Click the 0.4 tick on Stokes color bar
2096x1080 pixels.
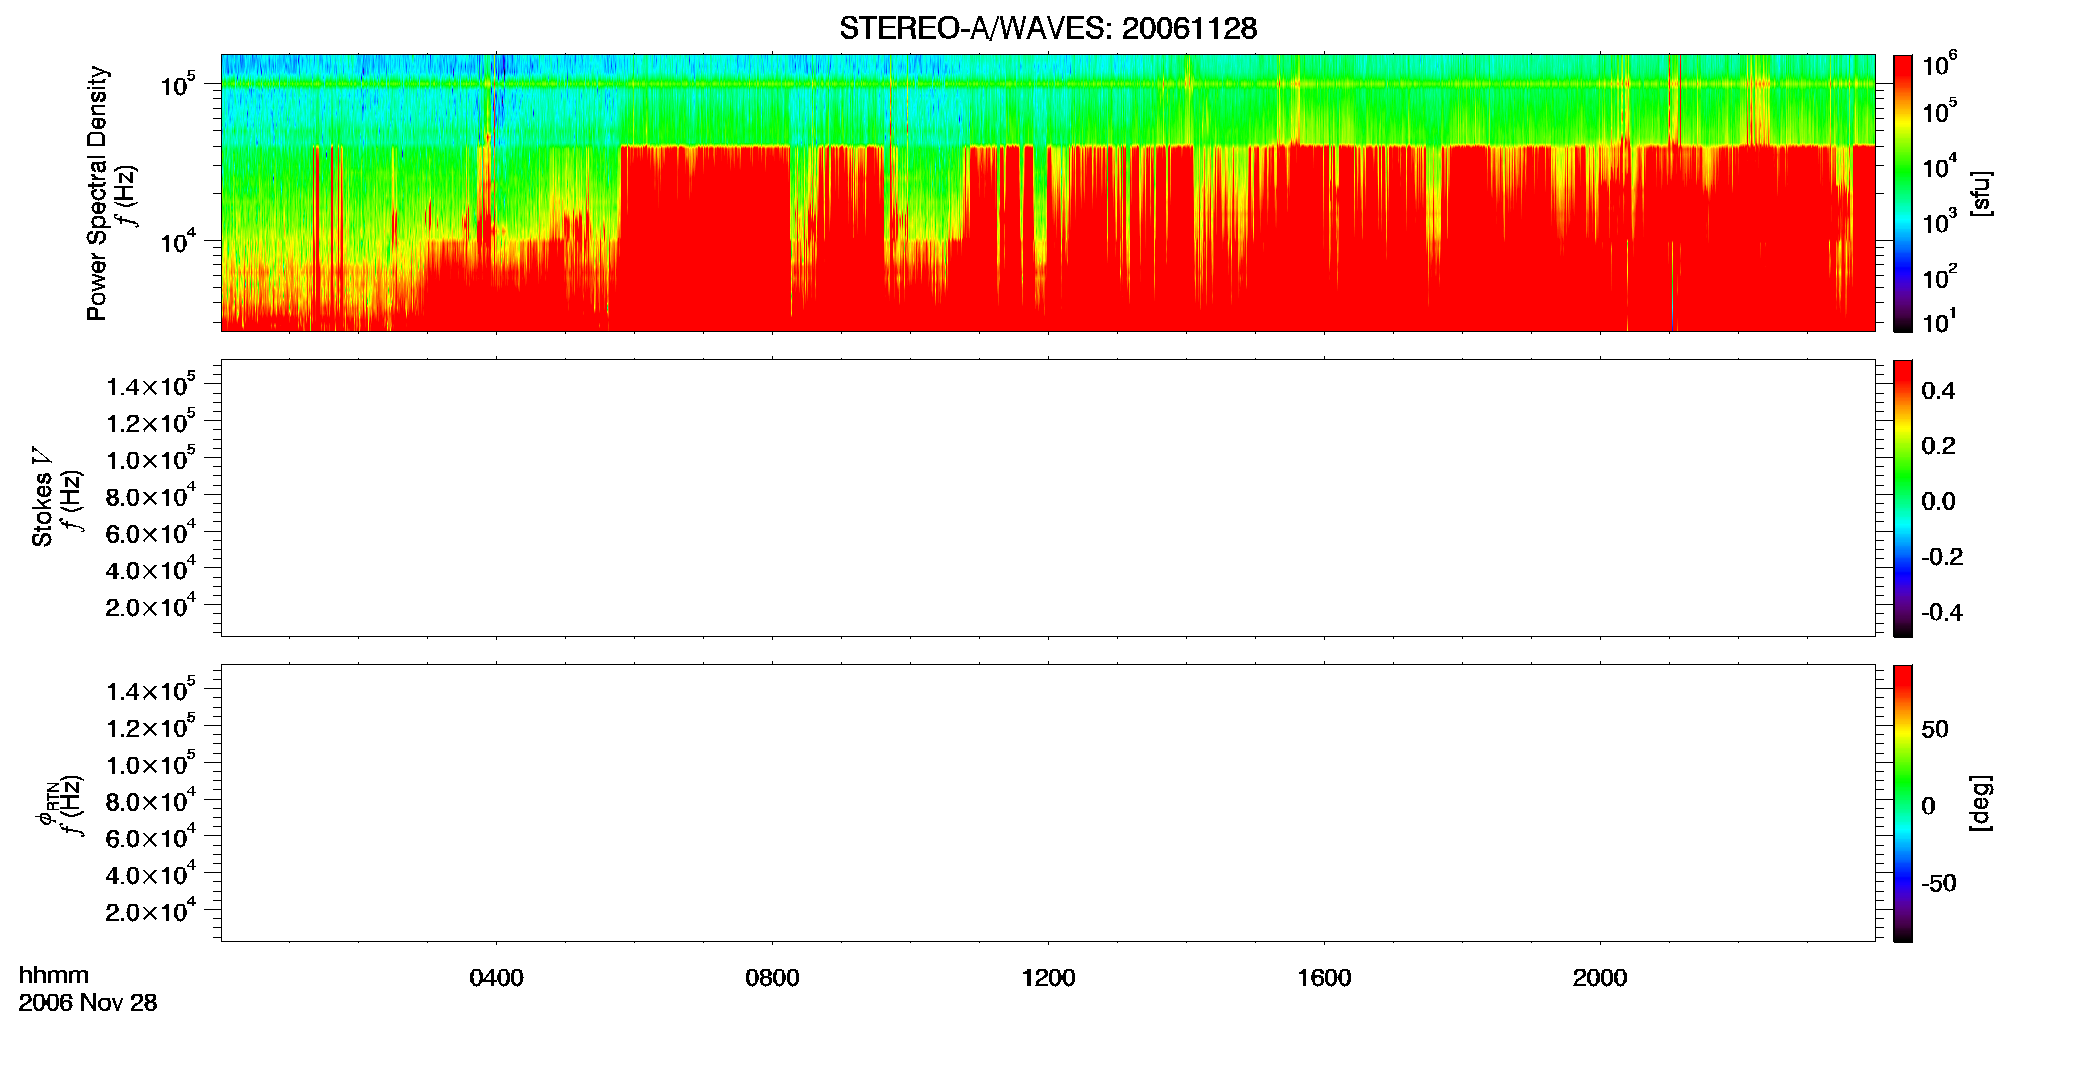tap(1938, 391)
